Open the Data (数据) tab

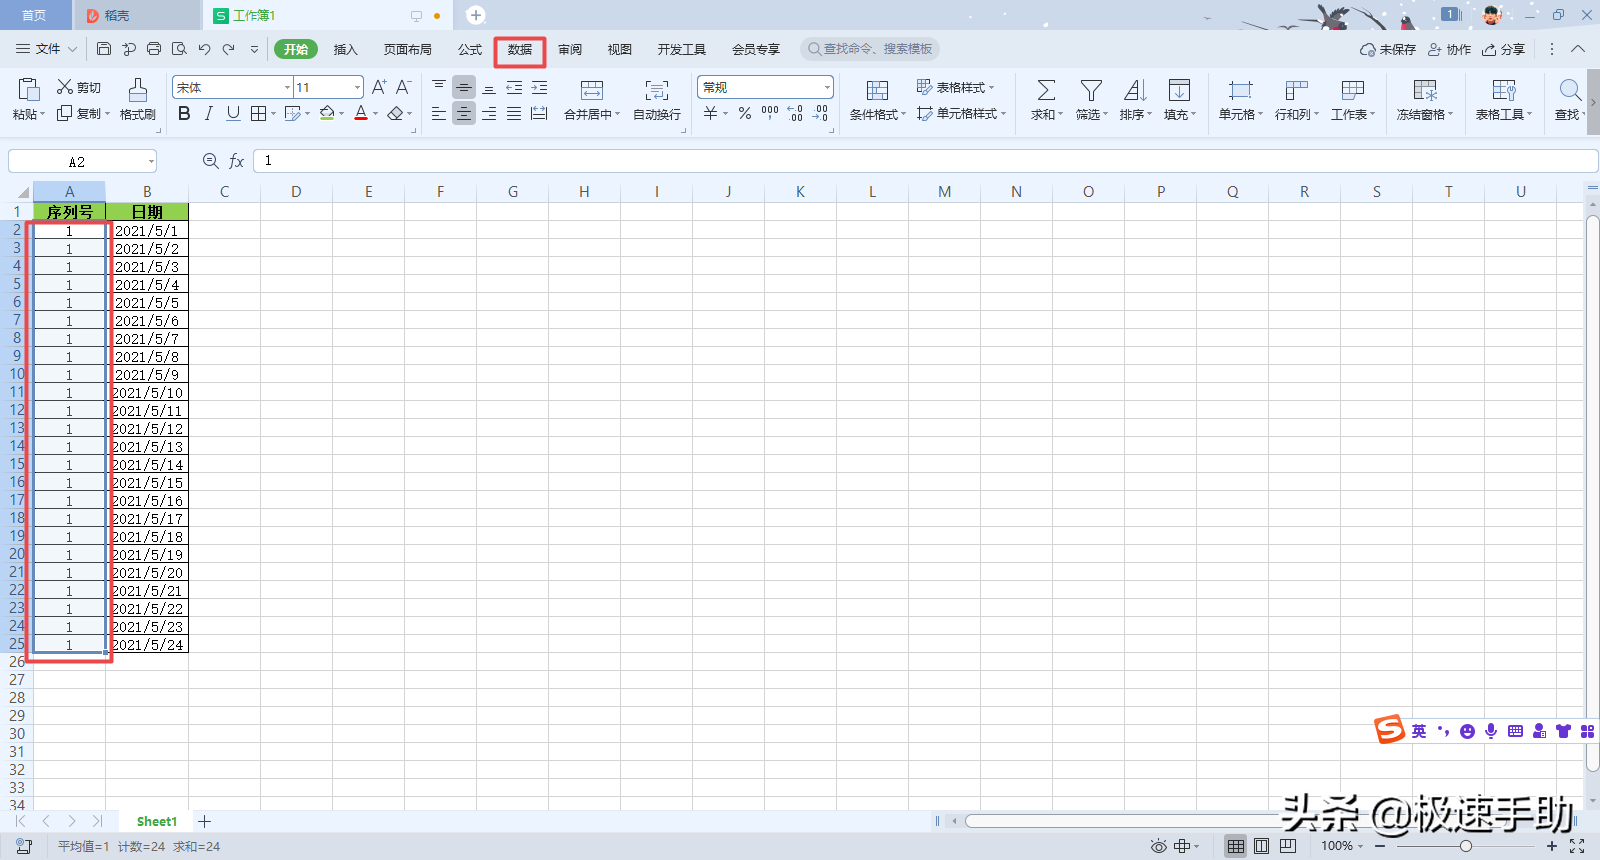(520, 50)
